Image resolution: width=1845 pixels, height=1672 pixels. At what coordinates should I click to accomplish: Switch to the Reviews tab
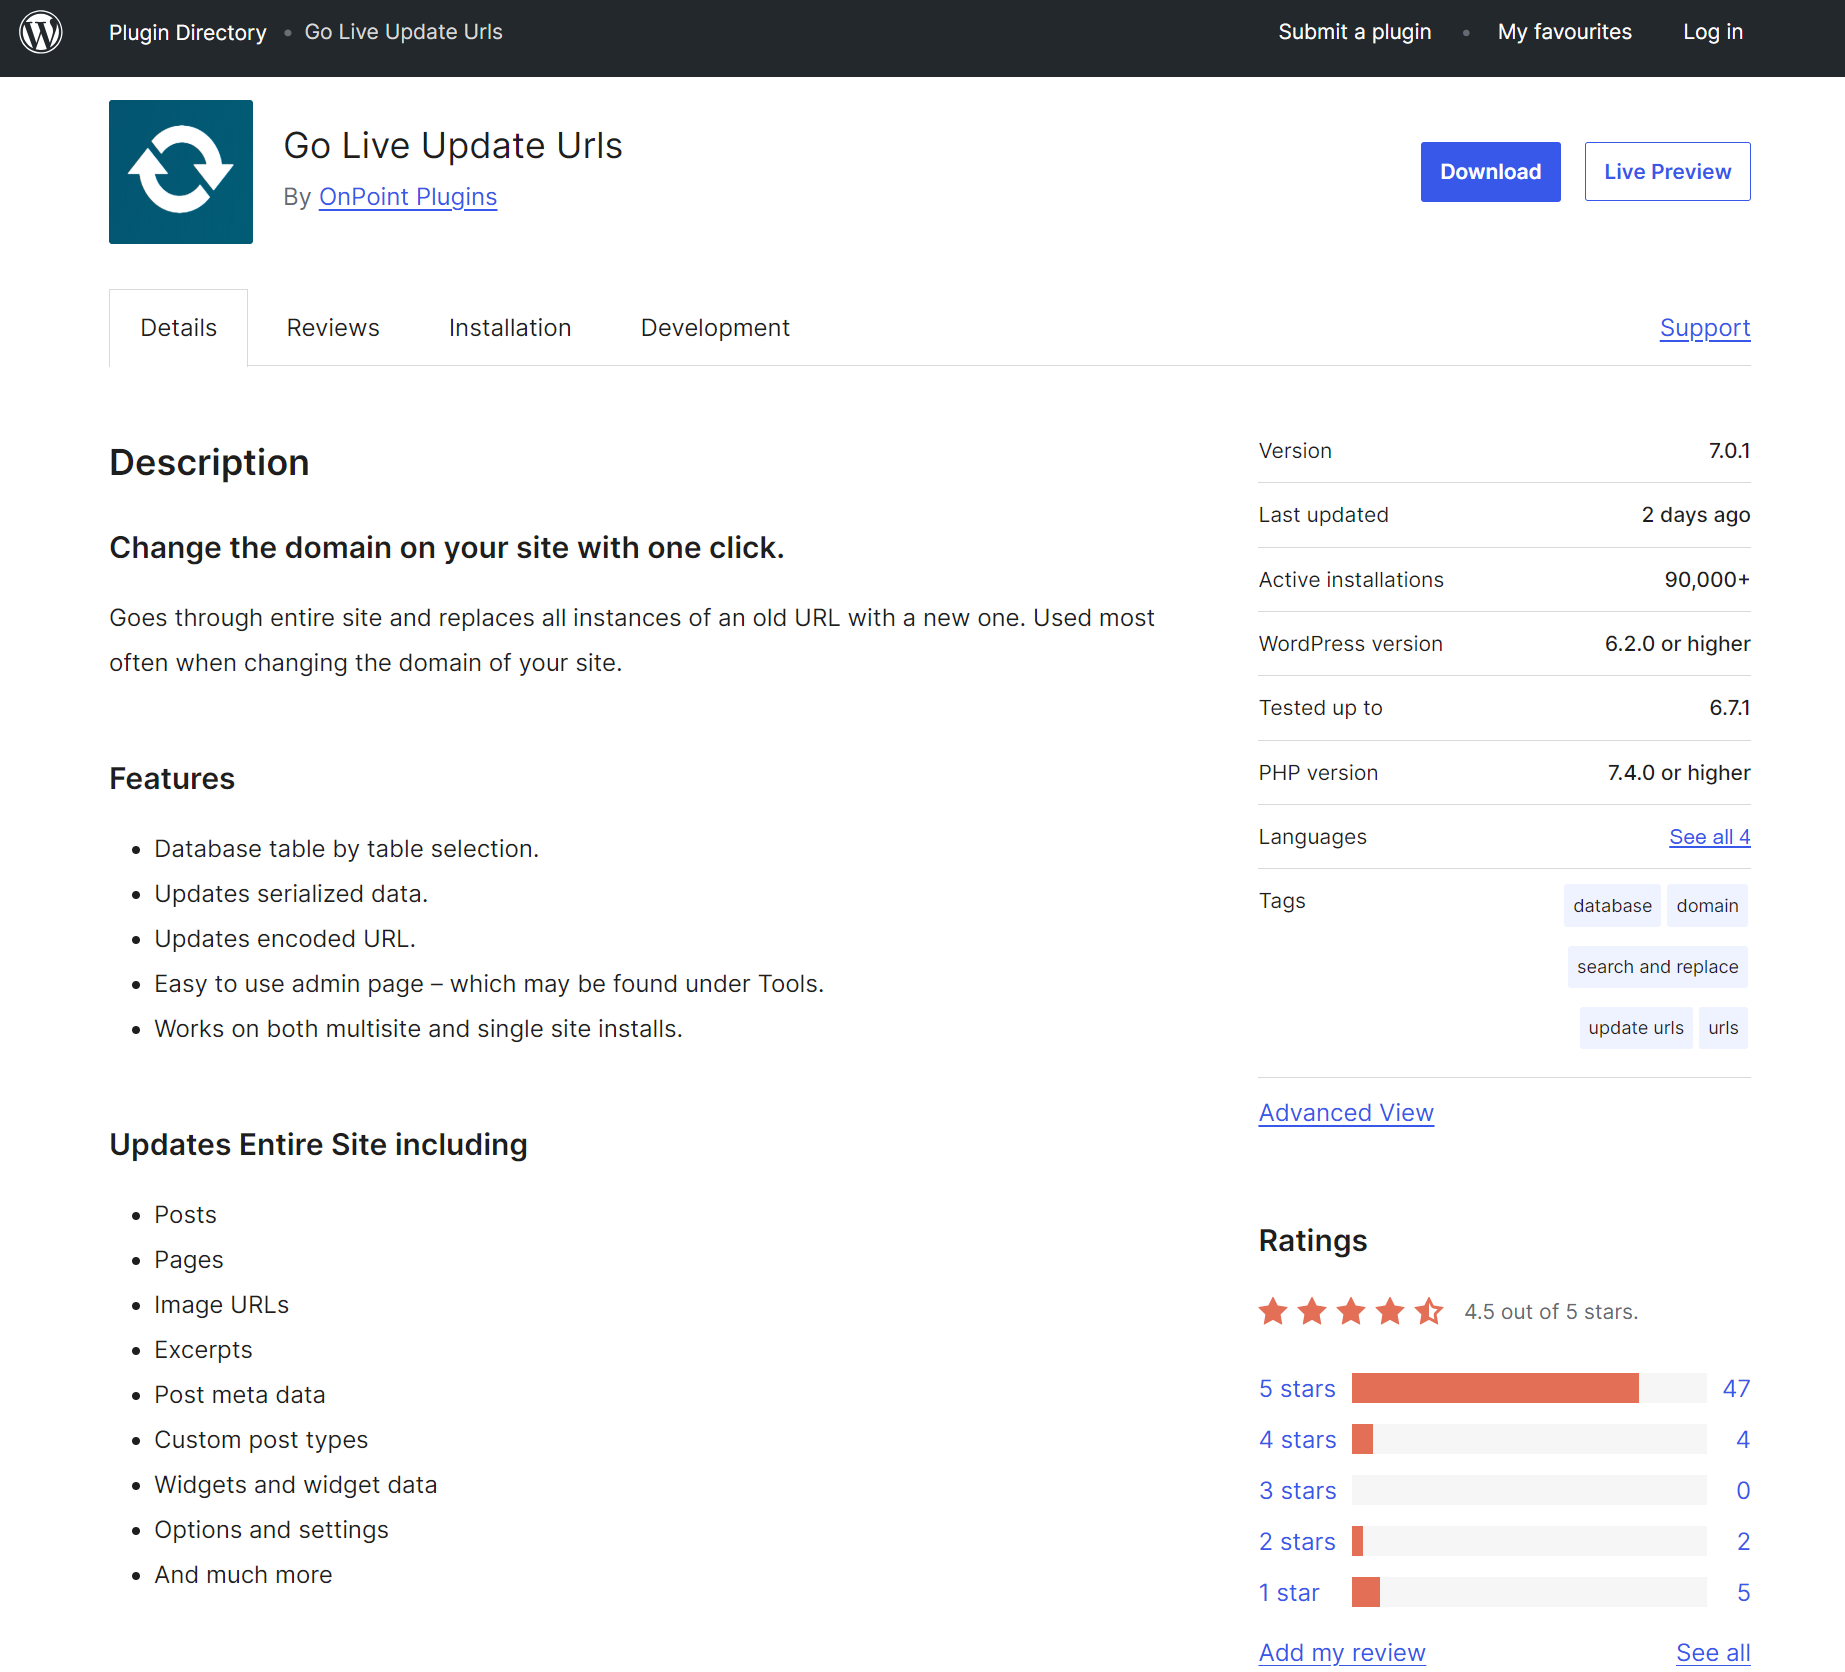pyautogui.click(x=333, y=328)
